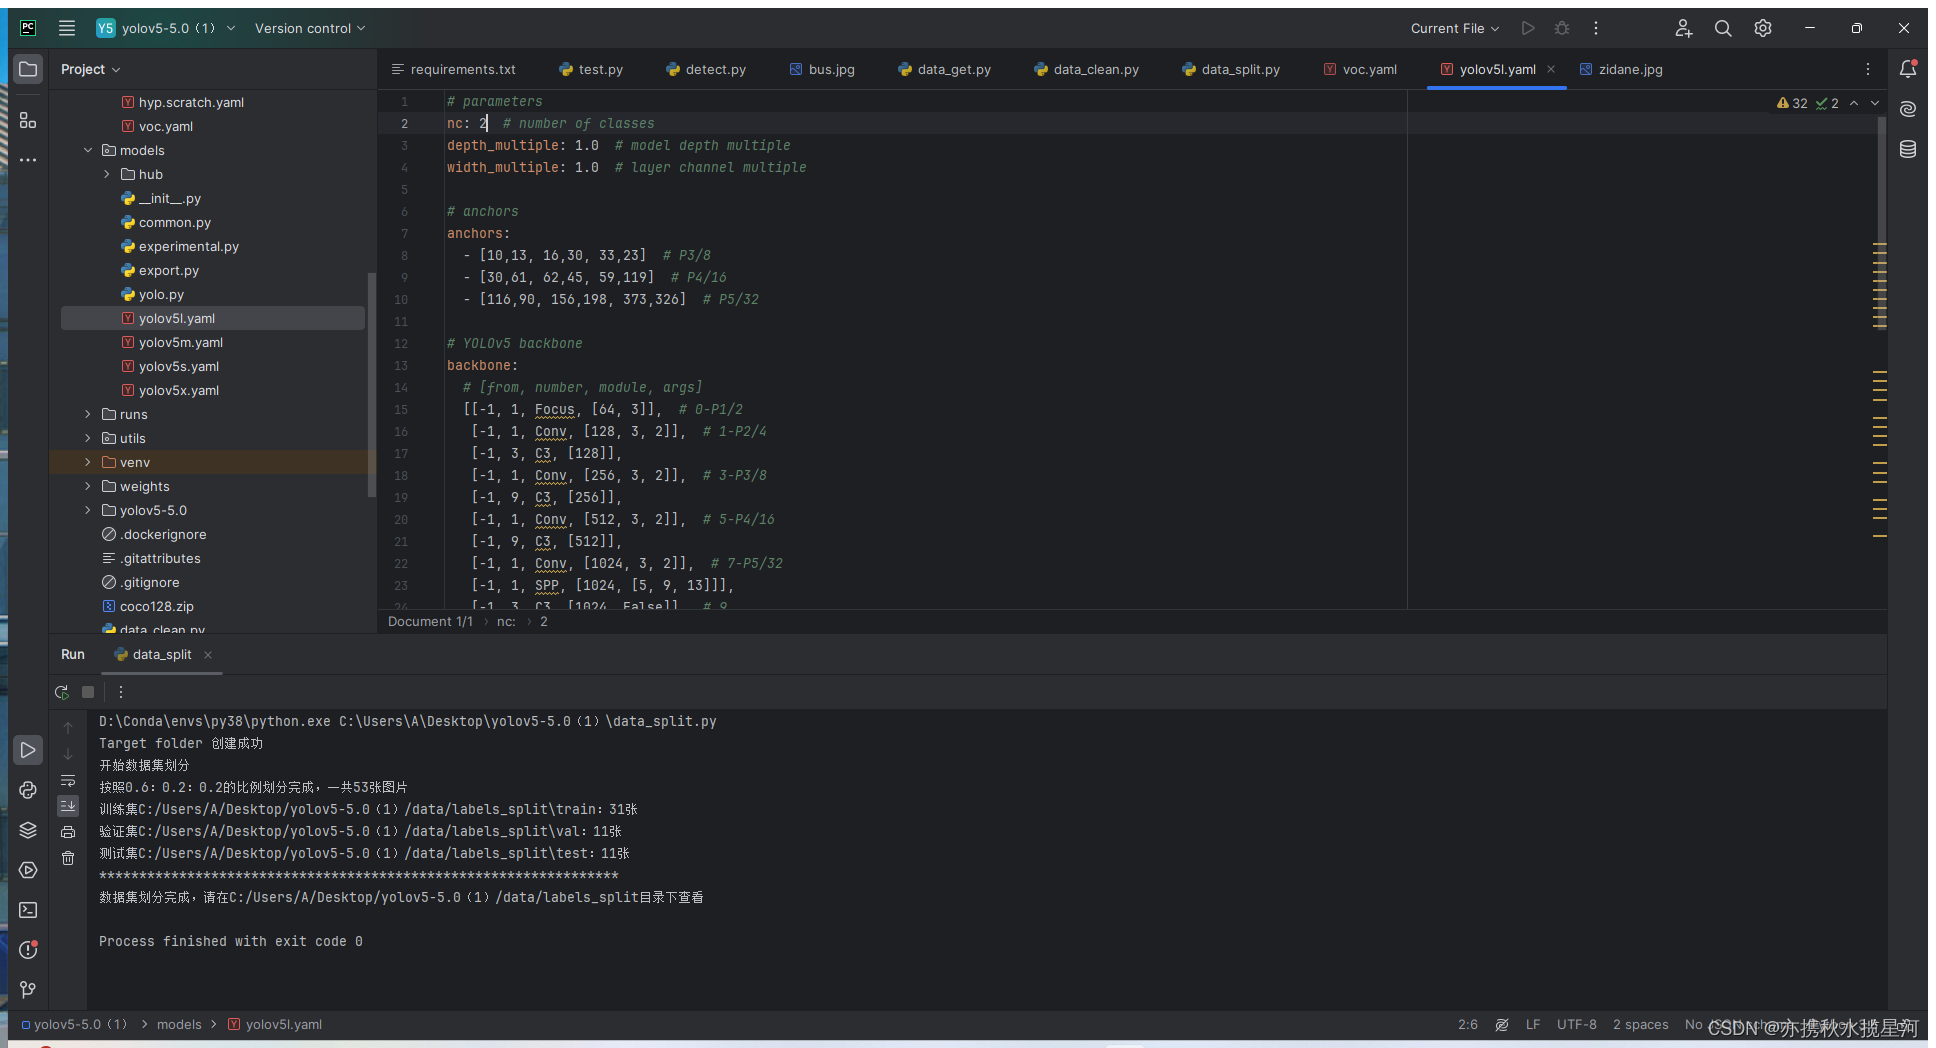Click models in status breadcrumb

pos(179,1025)
